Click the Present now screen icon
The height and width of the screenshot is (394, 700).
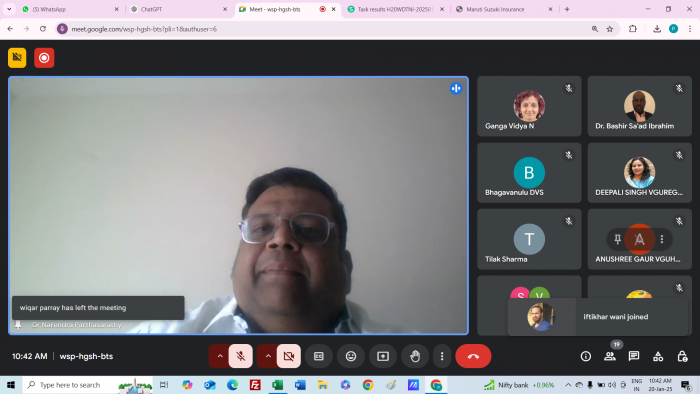(x=383, y=356)
